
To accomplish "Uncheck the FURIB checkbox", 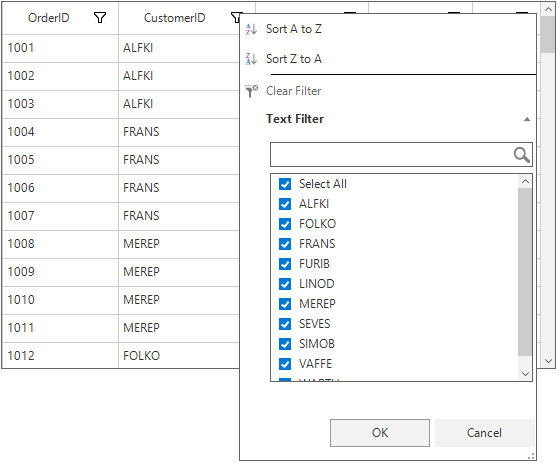I will point(285,264).
